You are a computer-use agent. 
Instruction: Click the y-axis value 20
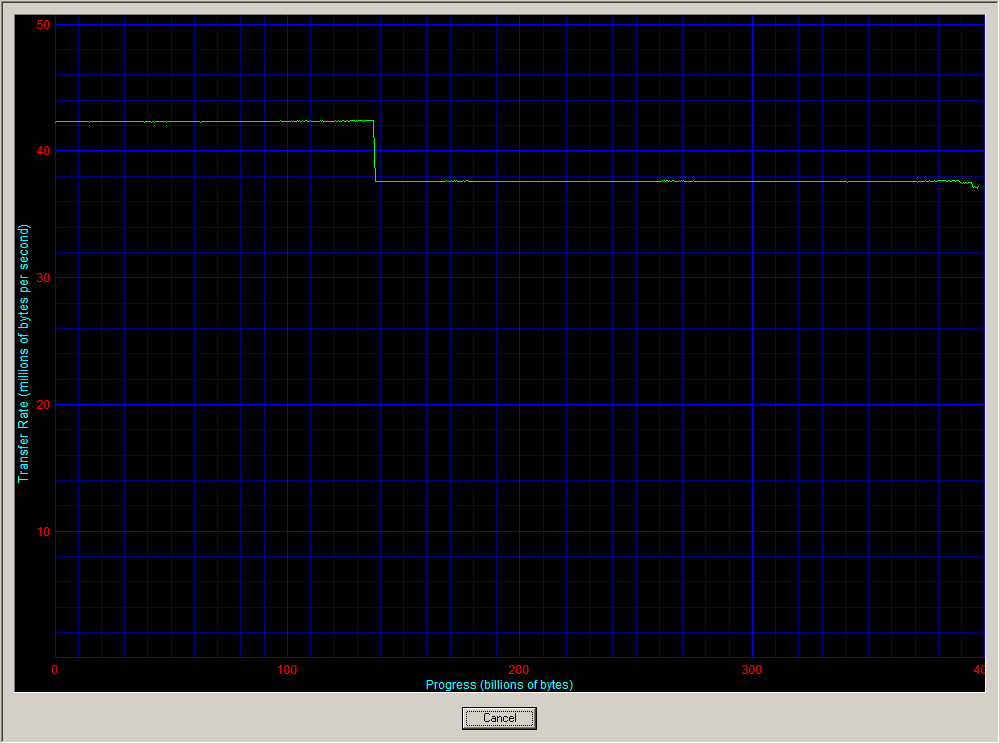[43, 405]
